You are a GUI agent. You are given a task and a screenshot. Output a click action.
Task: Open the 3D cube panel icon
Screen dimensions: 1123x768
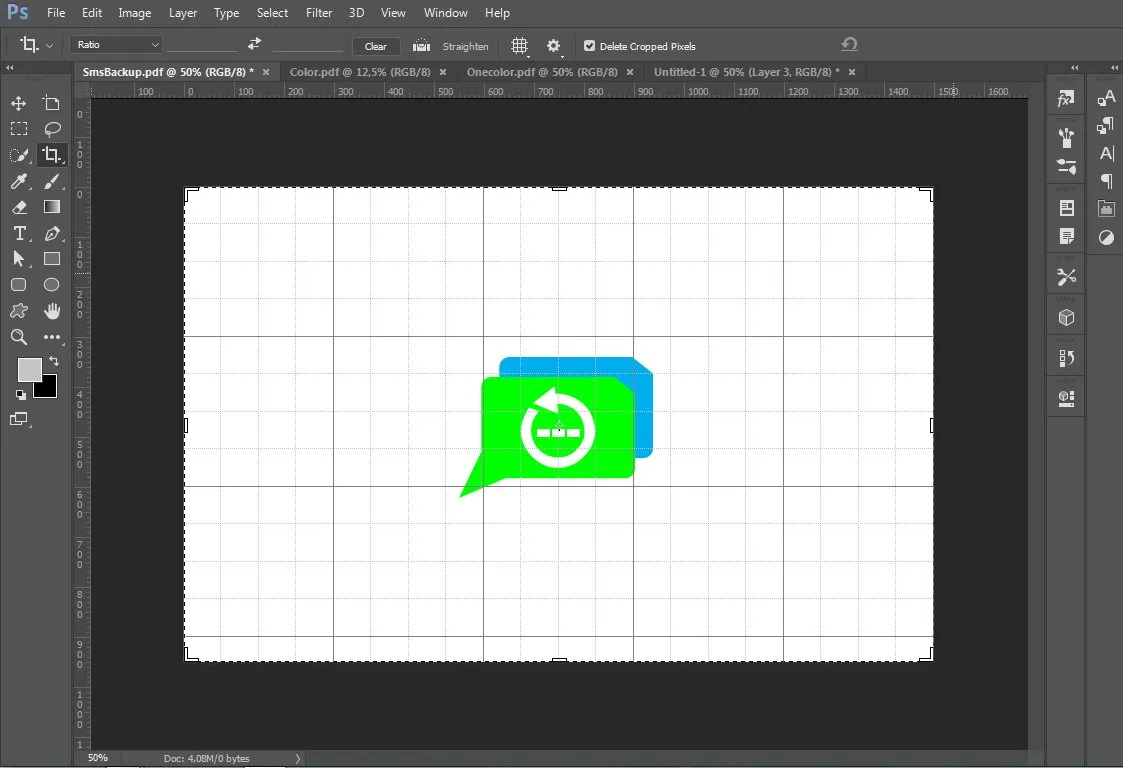pyautogui.click(x=1066, y=317)
